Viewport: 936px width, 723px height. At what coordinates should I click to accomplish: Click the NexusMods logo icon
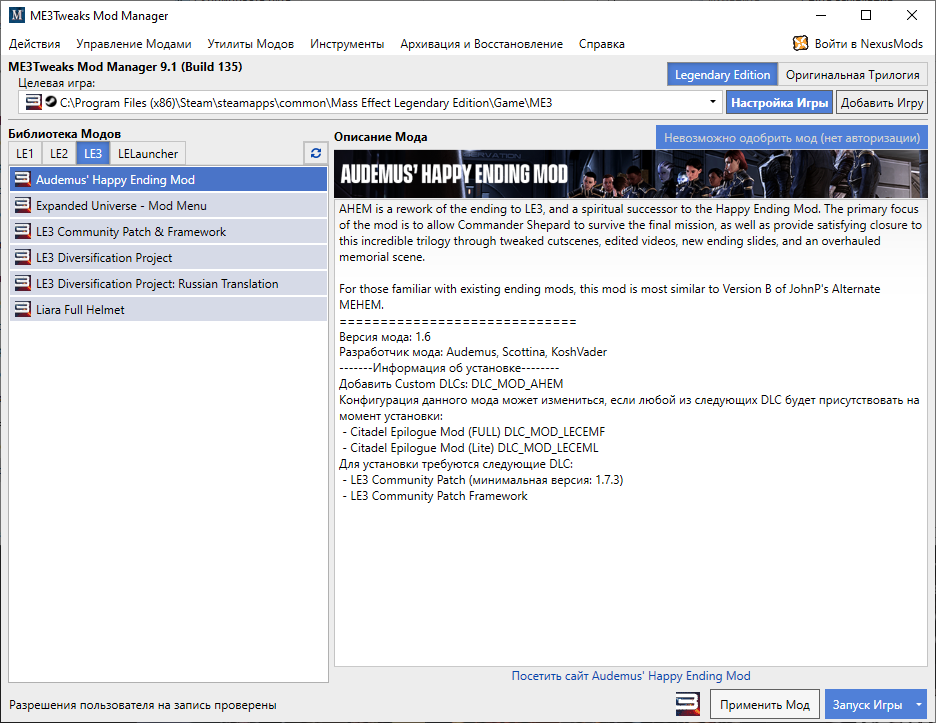pyautogui.click(x=800, y=43)
